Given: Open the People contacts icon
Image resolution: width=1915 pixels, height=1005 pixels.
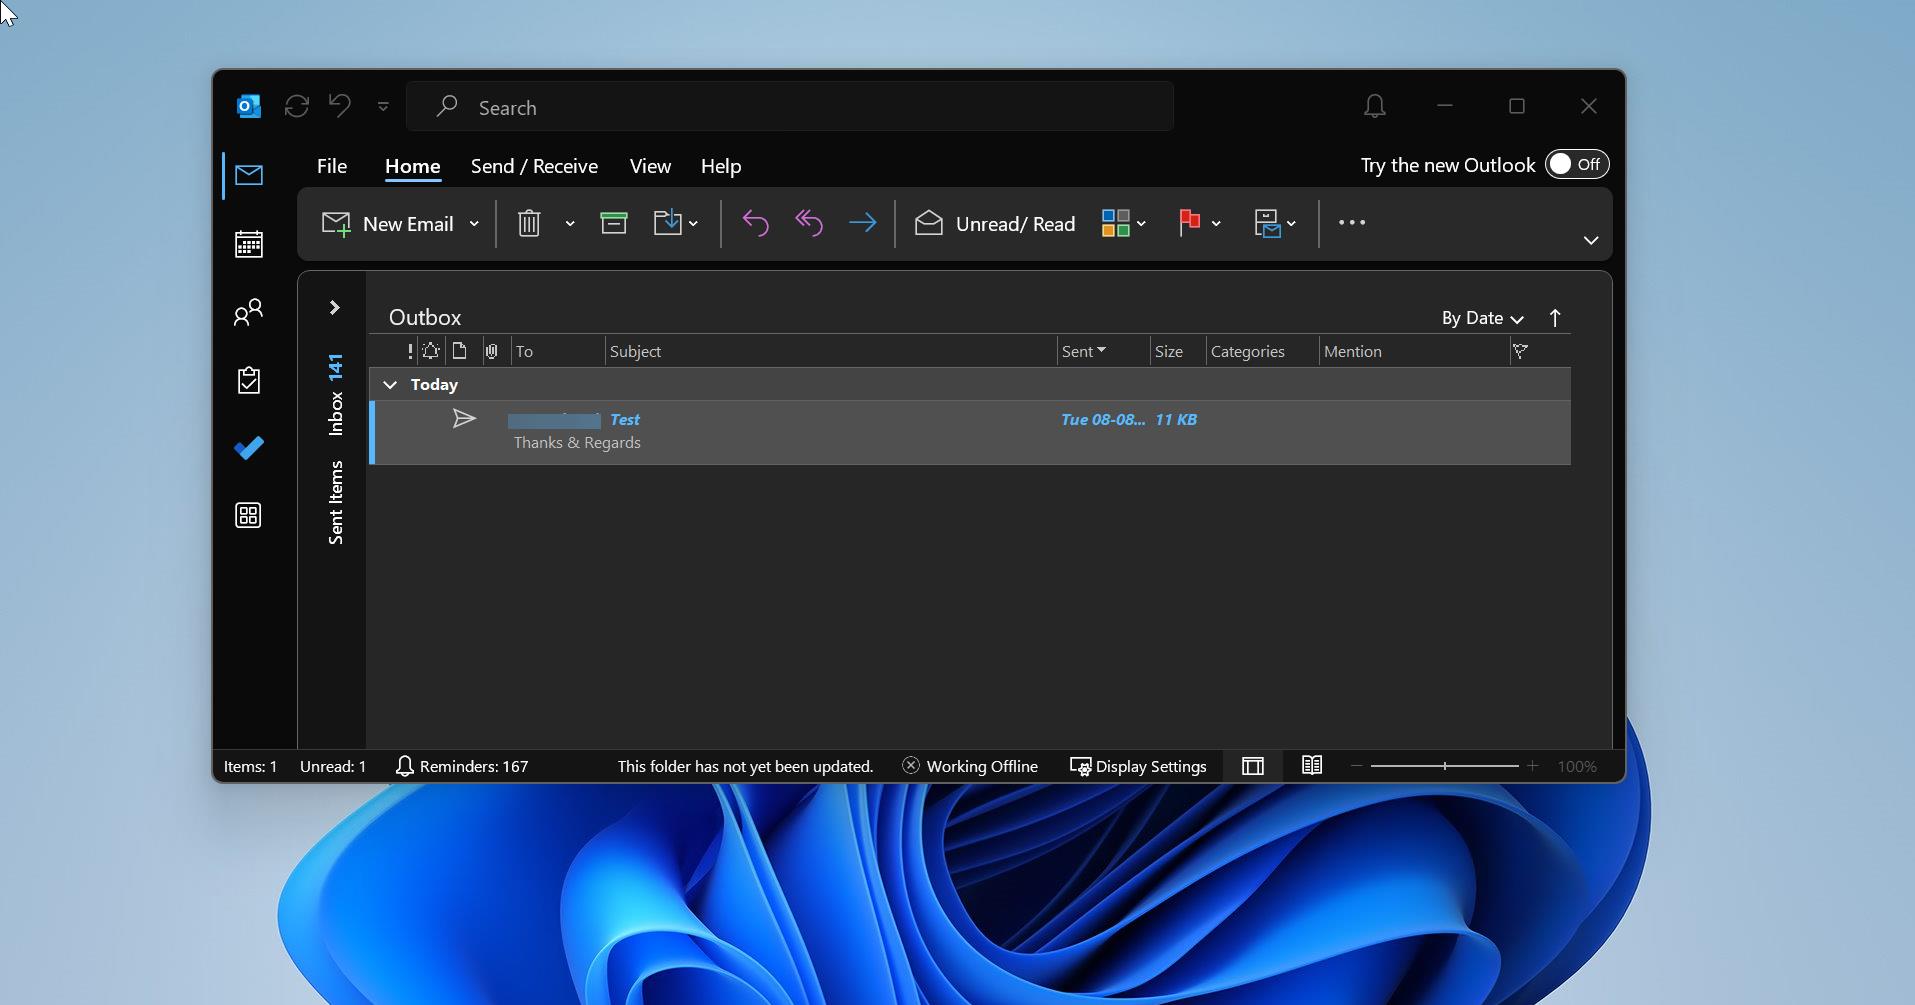Looking at the screenshot, I should tap(248, 313).
